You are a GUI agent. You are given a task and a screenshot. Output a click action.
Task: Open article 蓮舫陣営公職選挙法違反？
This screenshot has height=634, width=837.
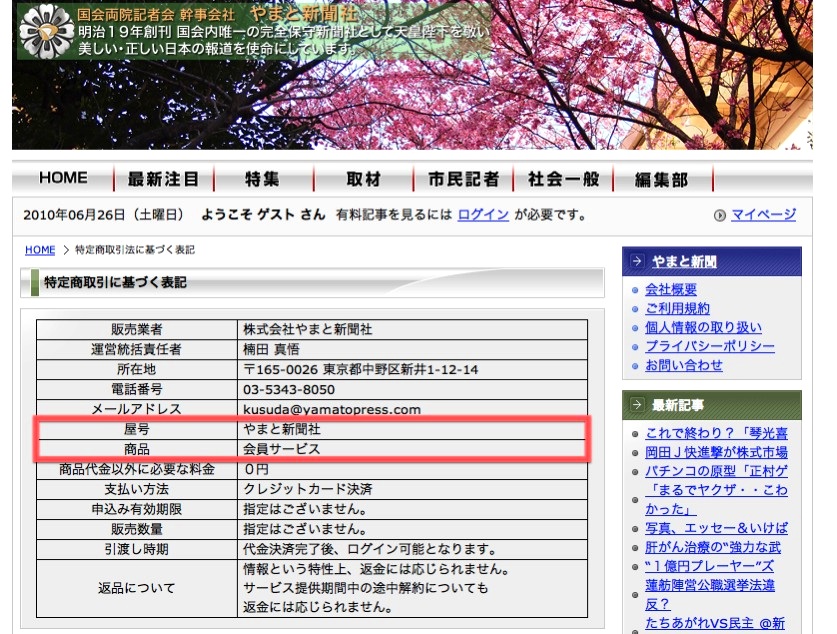(x=710, y=595)
